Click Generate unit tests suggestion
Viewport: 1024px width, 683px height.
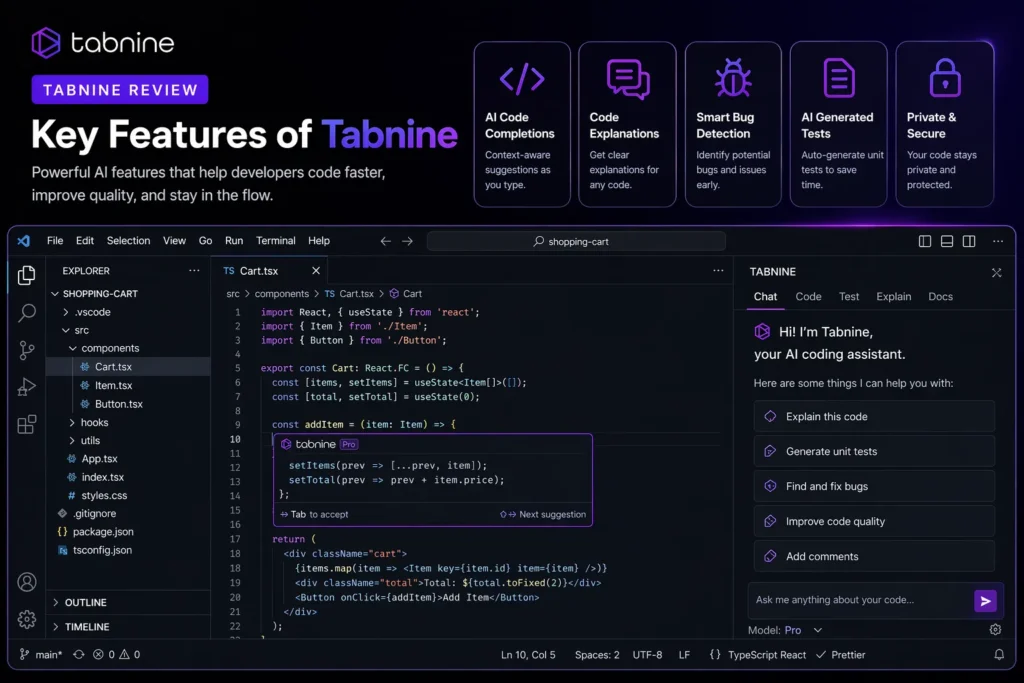pyautogui.click(x=874, y=451)
